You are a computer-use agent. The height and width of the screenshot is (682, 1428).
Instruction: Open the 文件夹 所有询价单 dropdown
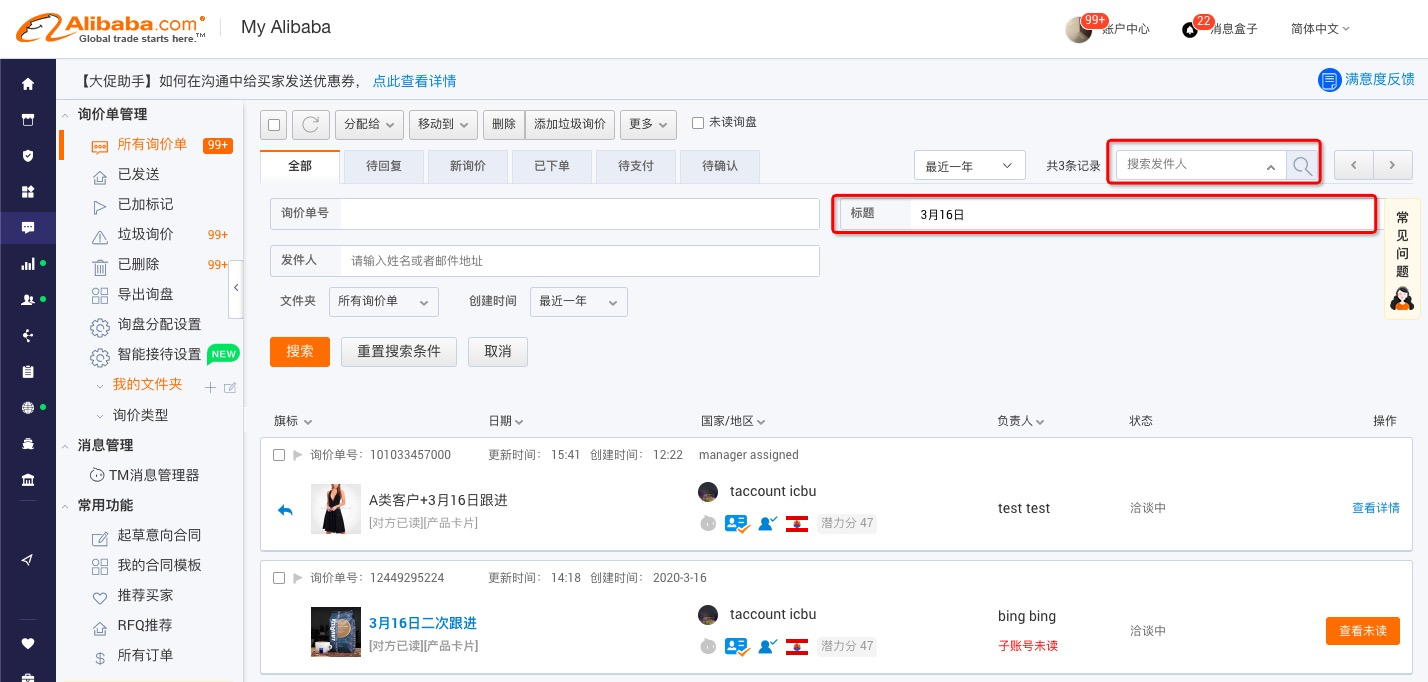pos(383,301)
